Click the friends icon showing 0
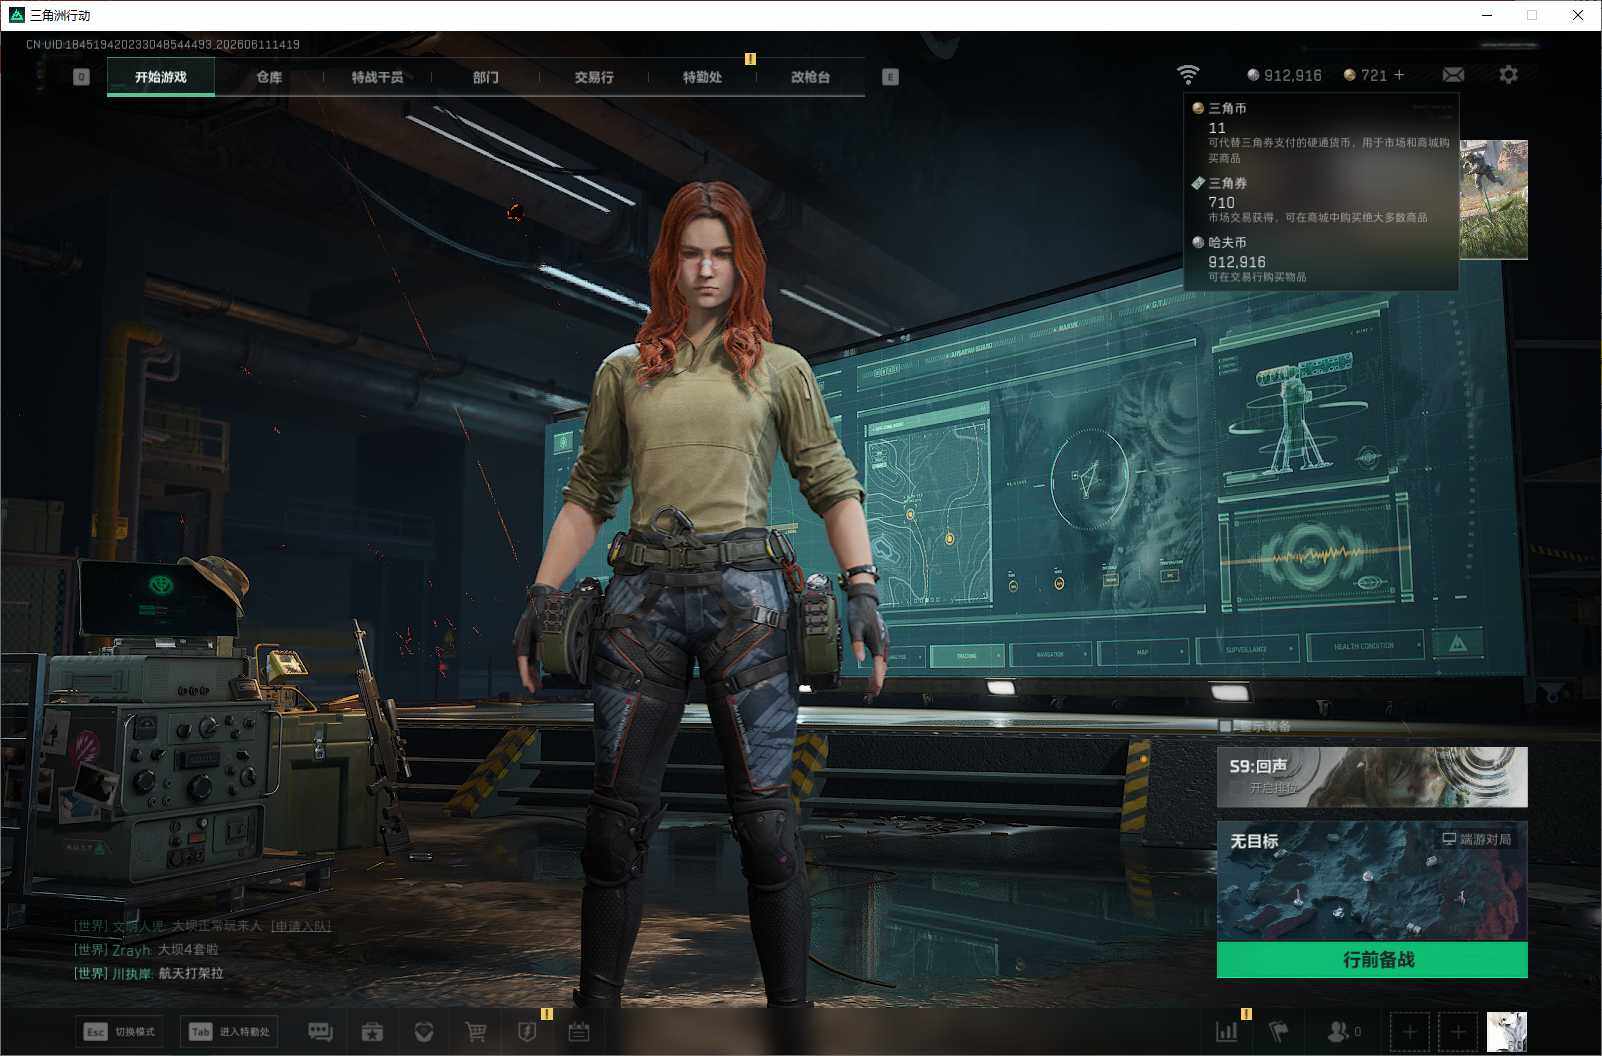1602x1056 pixels. point(1343,1031)
